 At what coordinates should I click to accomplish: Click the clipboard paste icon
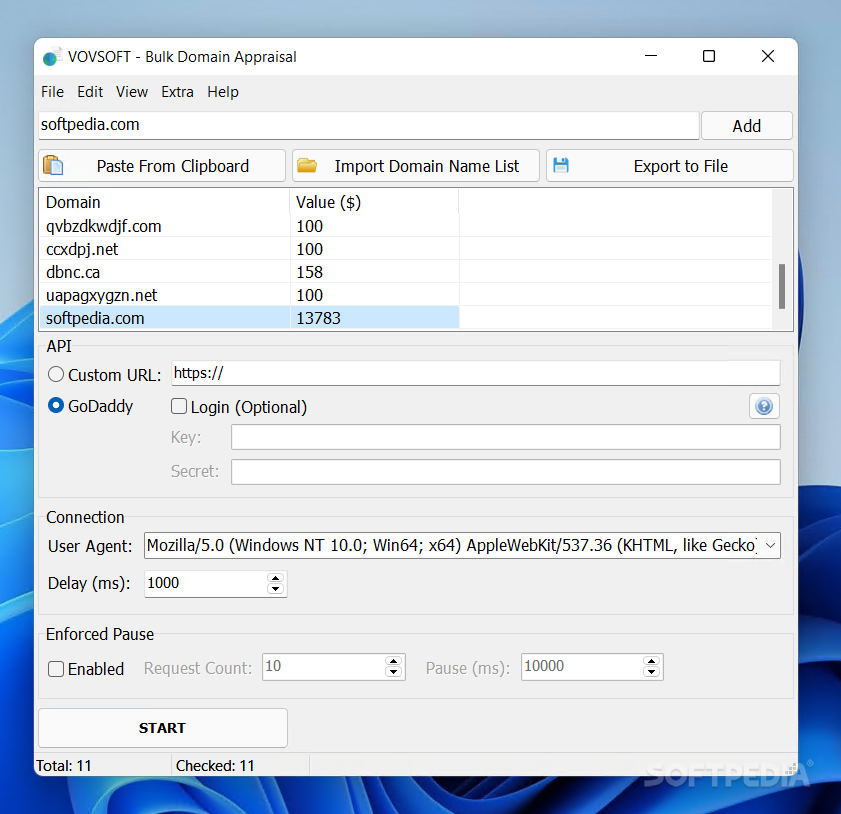point(53,165)
